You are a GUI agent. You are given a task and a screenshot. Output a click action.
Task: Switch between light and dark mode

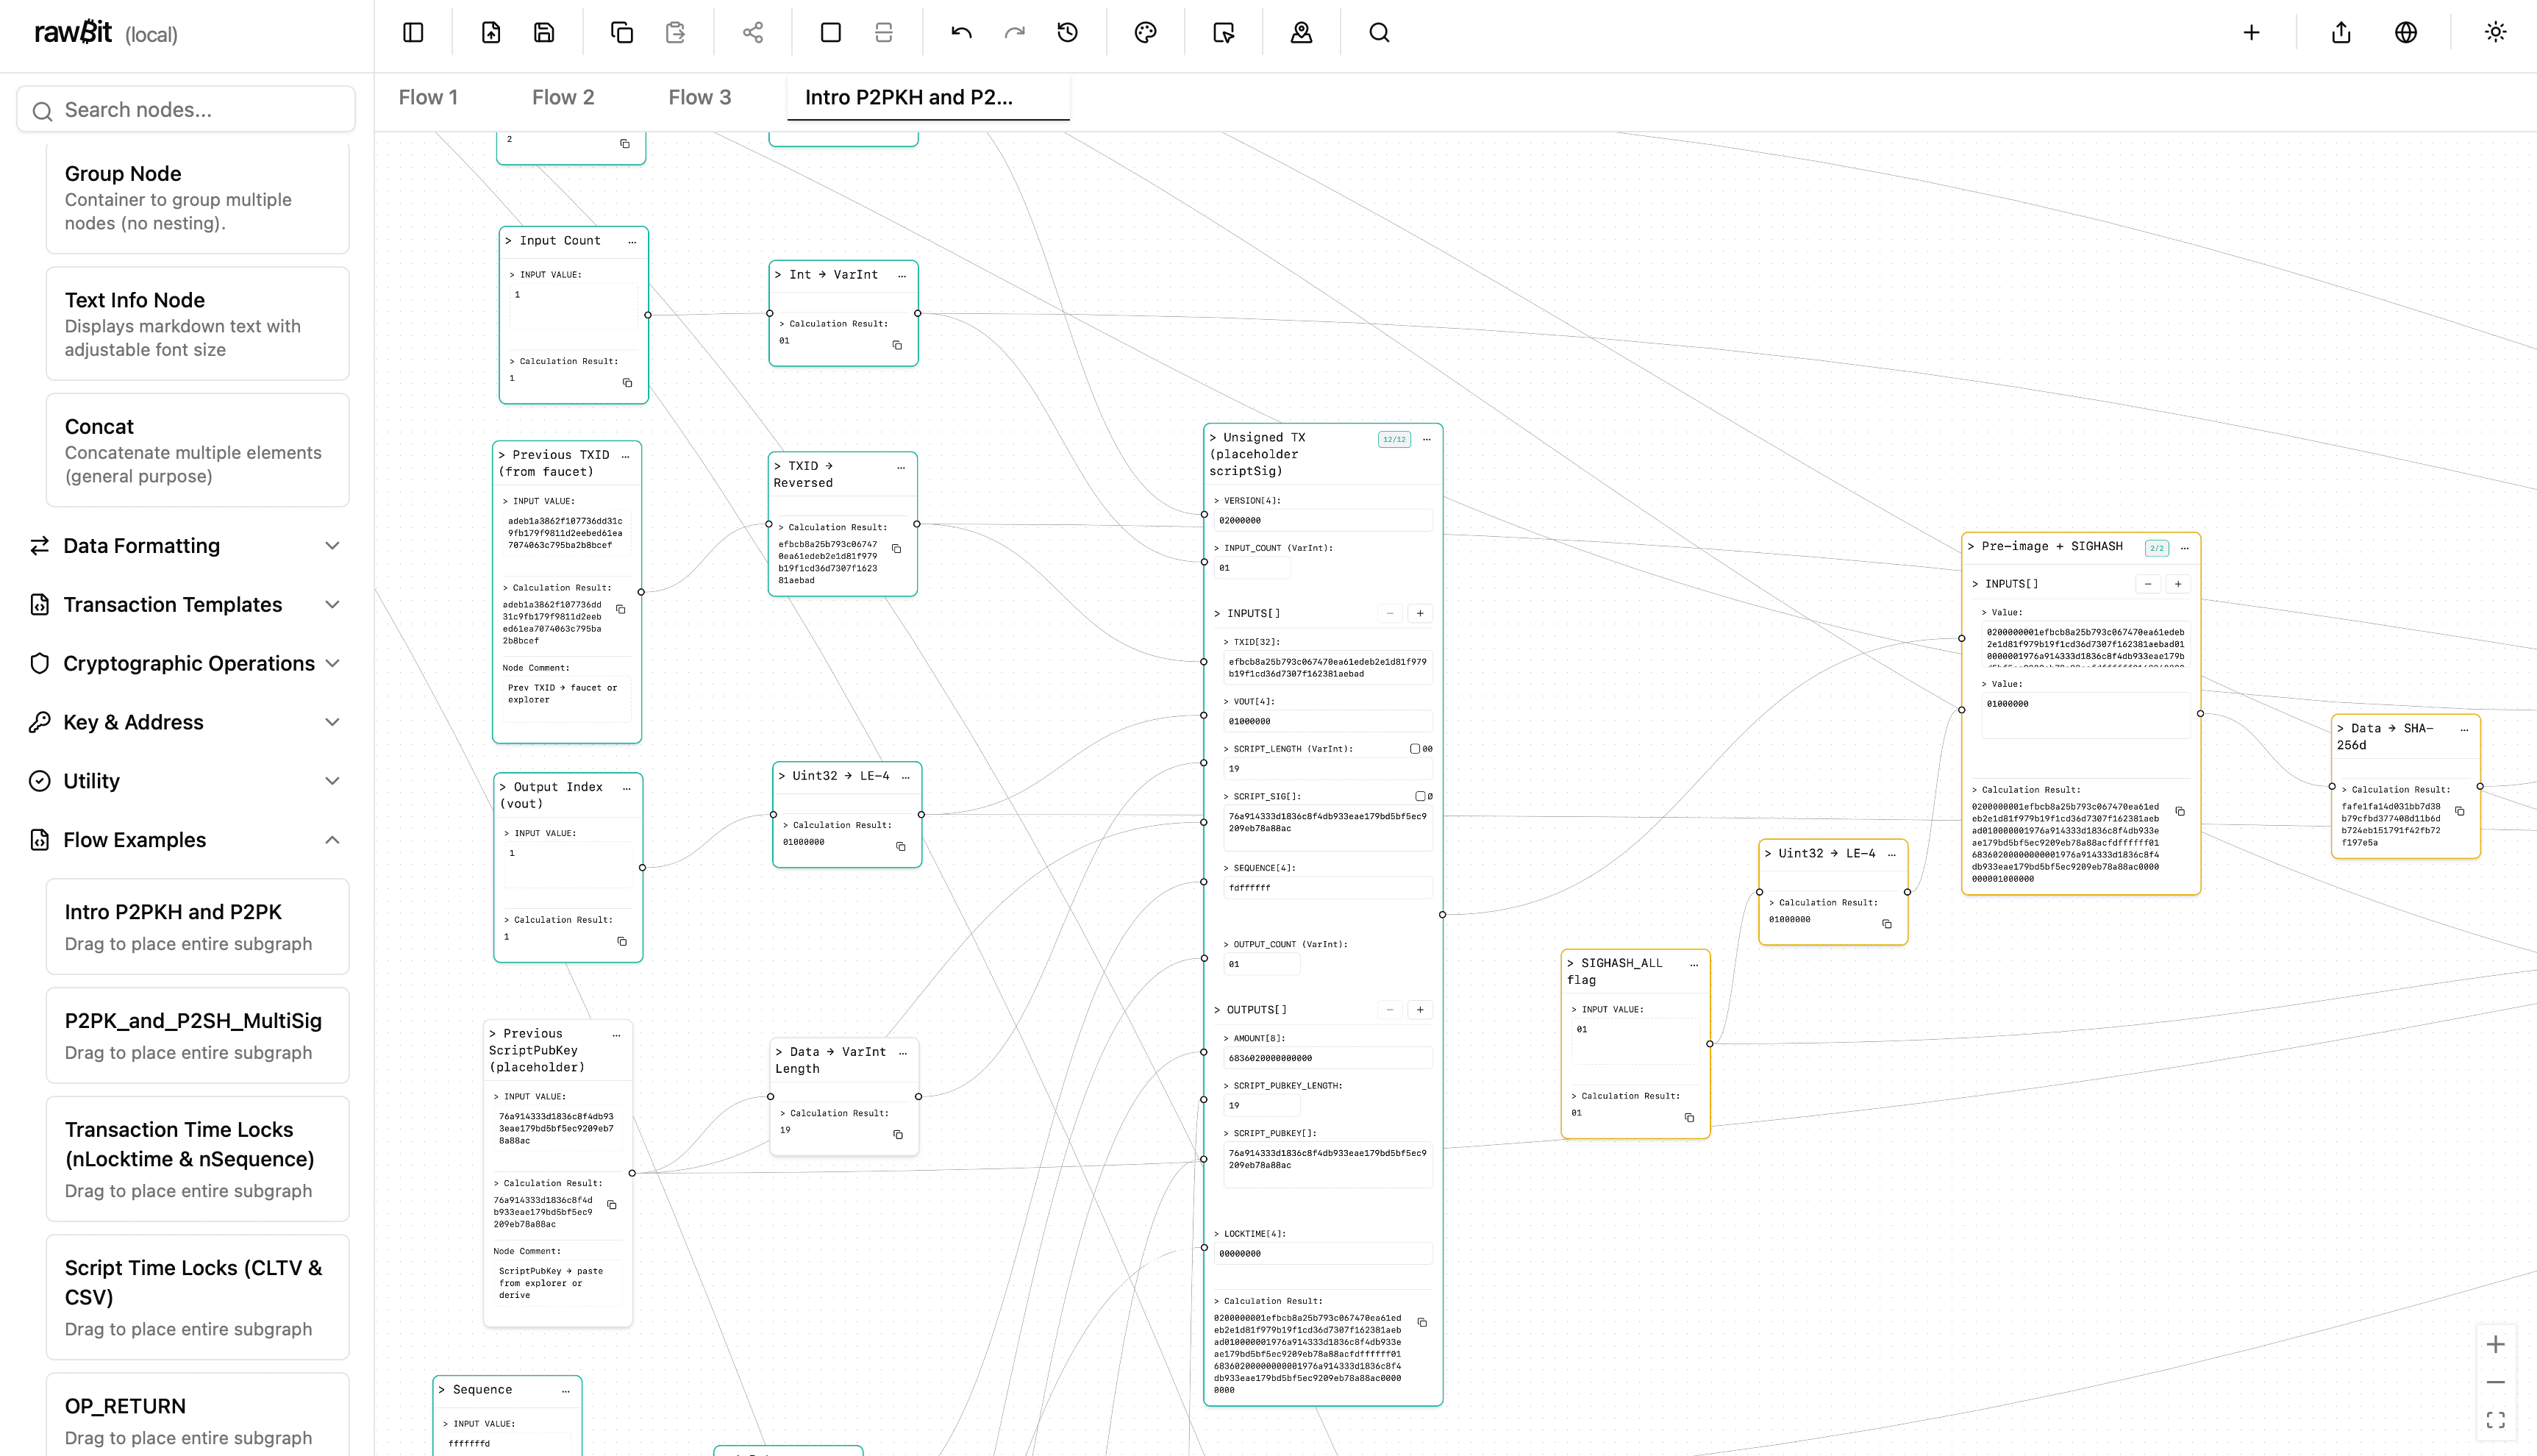click(2495, 32)
